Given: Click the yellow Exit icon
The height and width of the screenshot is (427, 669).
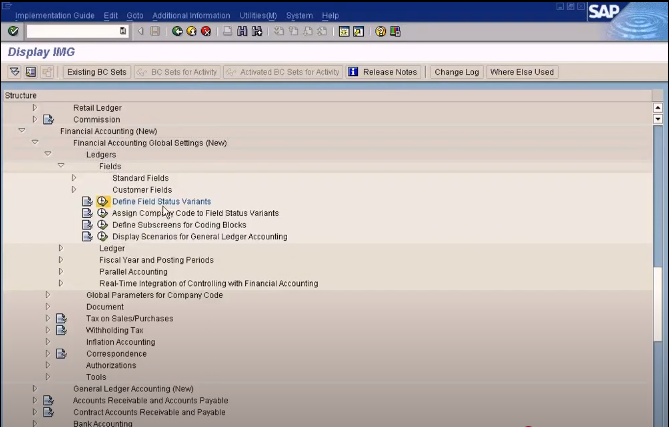Looking at the screenshot, I should pos(192,31).
